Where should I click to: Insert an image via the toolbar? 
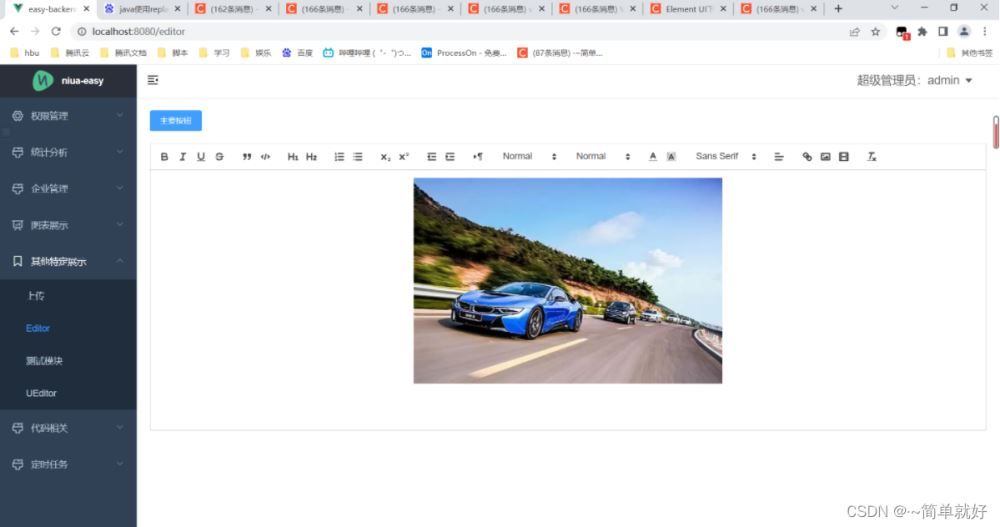(825, 157)
